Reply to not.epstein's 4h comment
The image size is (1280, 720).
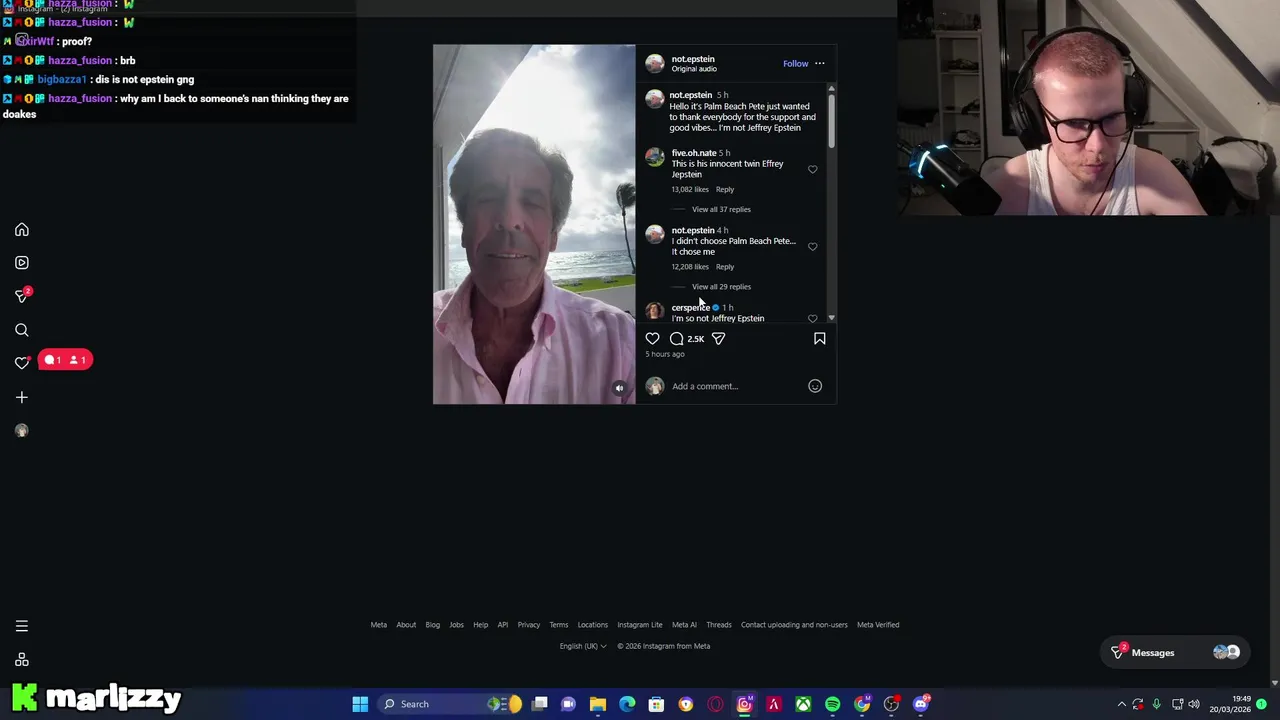pos(724,267)
